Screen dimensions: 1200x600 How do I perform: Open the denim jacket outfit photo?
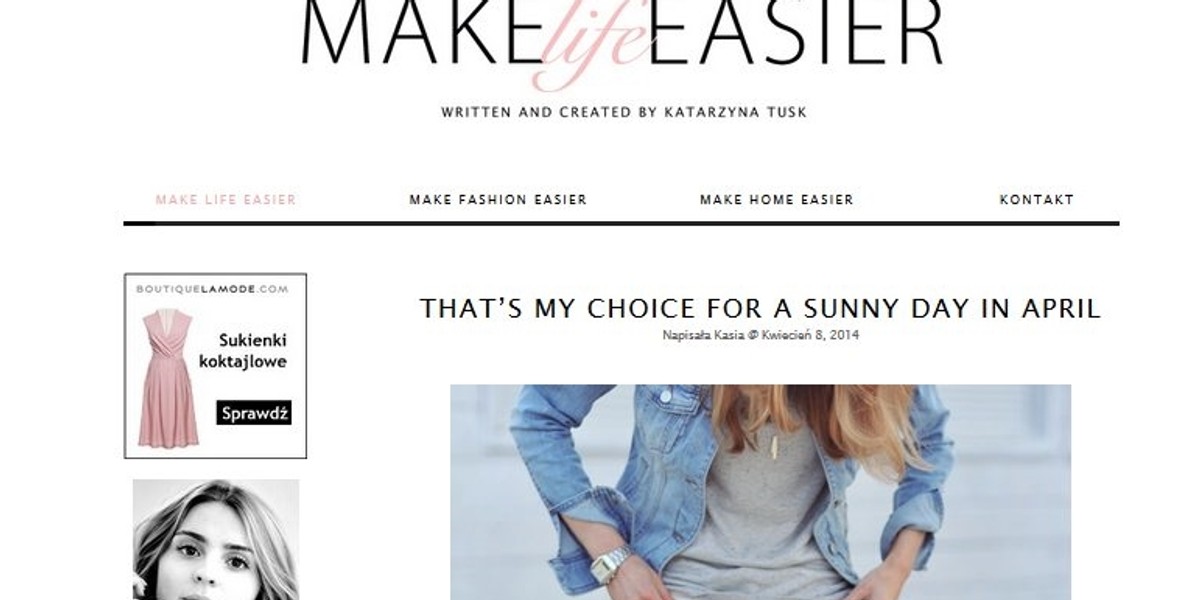tap(760, 492)
